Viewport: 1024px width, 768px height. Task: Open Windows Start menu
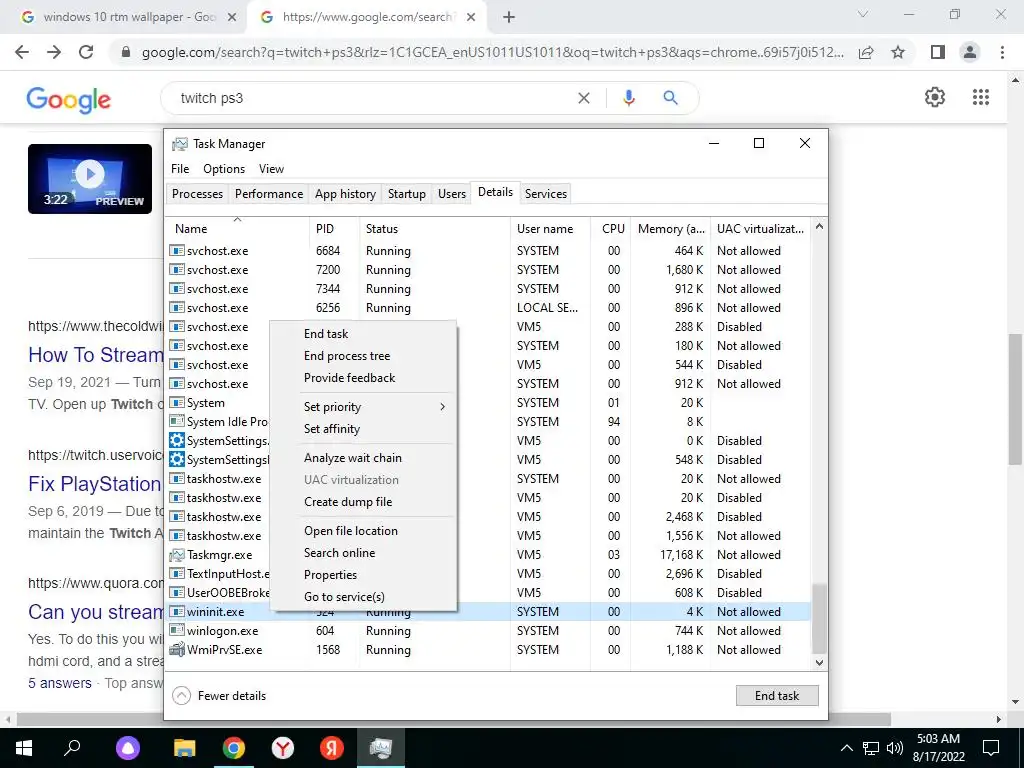click(x=24, y=748)
